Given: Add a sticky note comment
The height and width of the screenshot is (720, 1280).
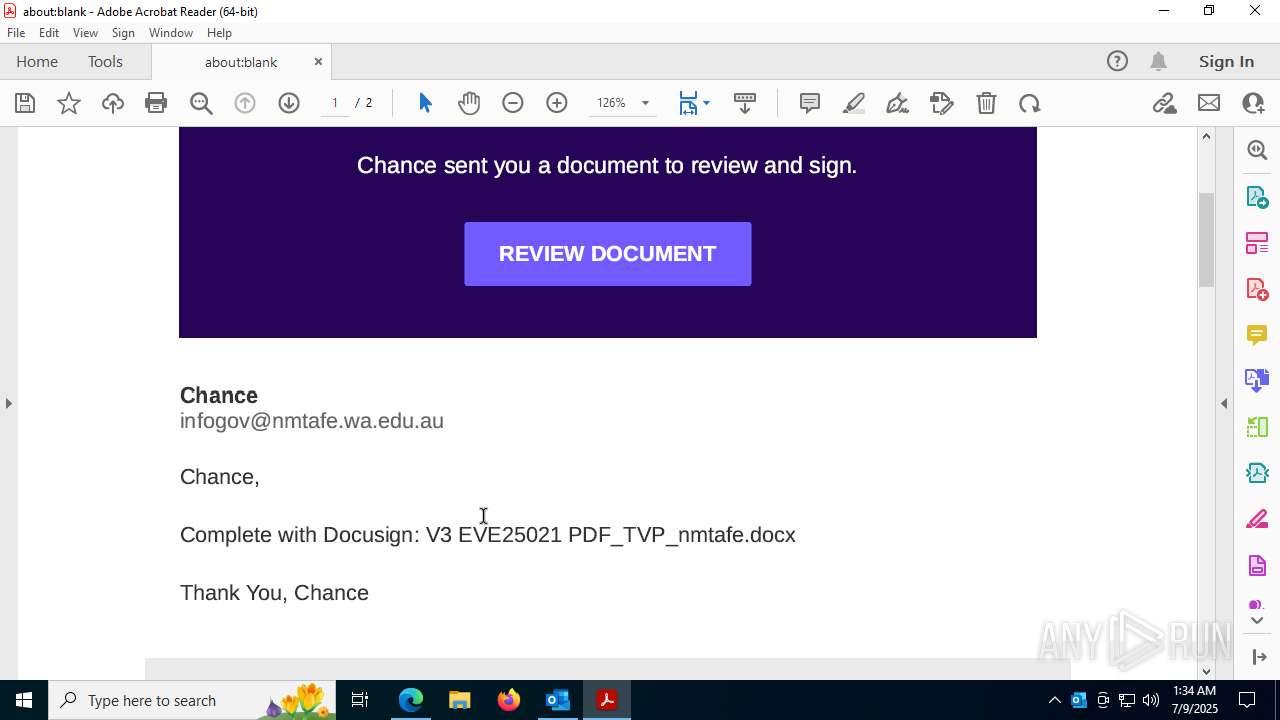Looking at the screenshot, I should [x=810, y=103].
